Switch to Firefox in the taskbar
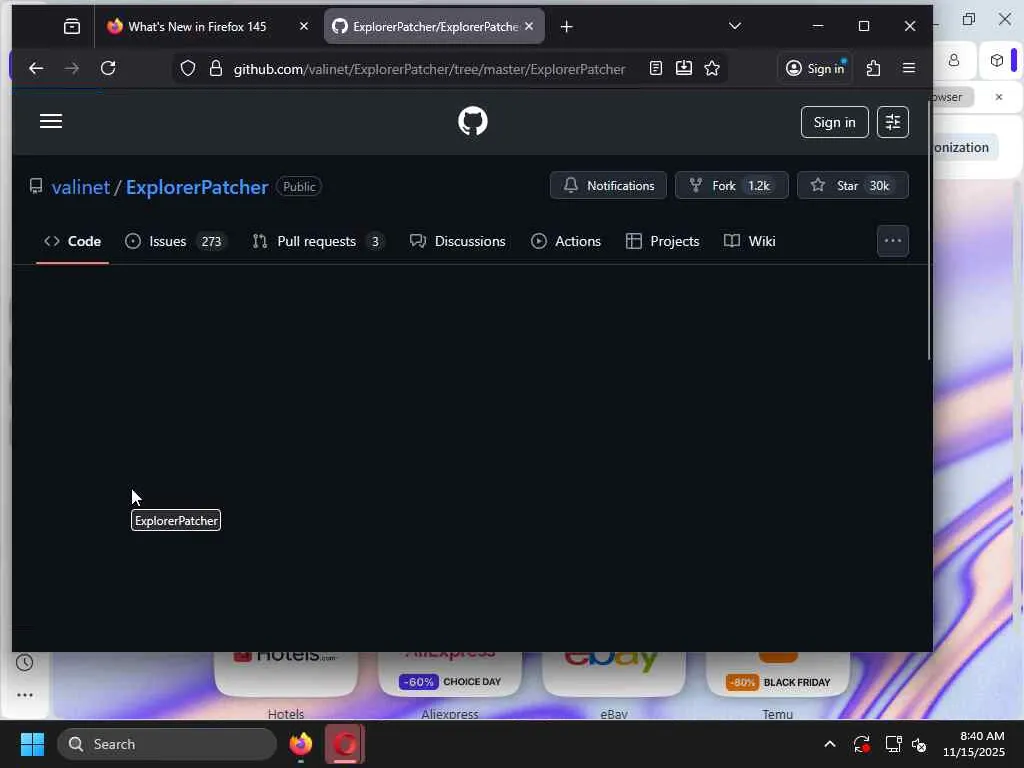The height and width of the screenshot is (768, 1024). click(x=301, y=744)
